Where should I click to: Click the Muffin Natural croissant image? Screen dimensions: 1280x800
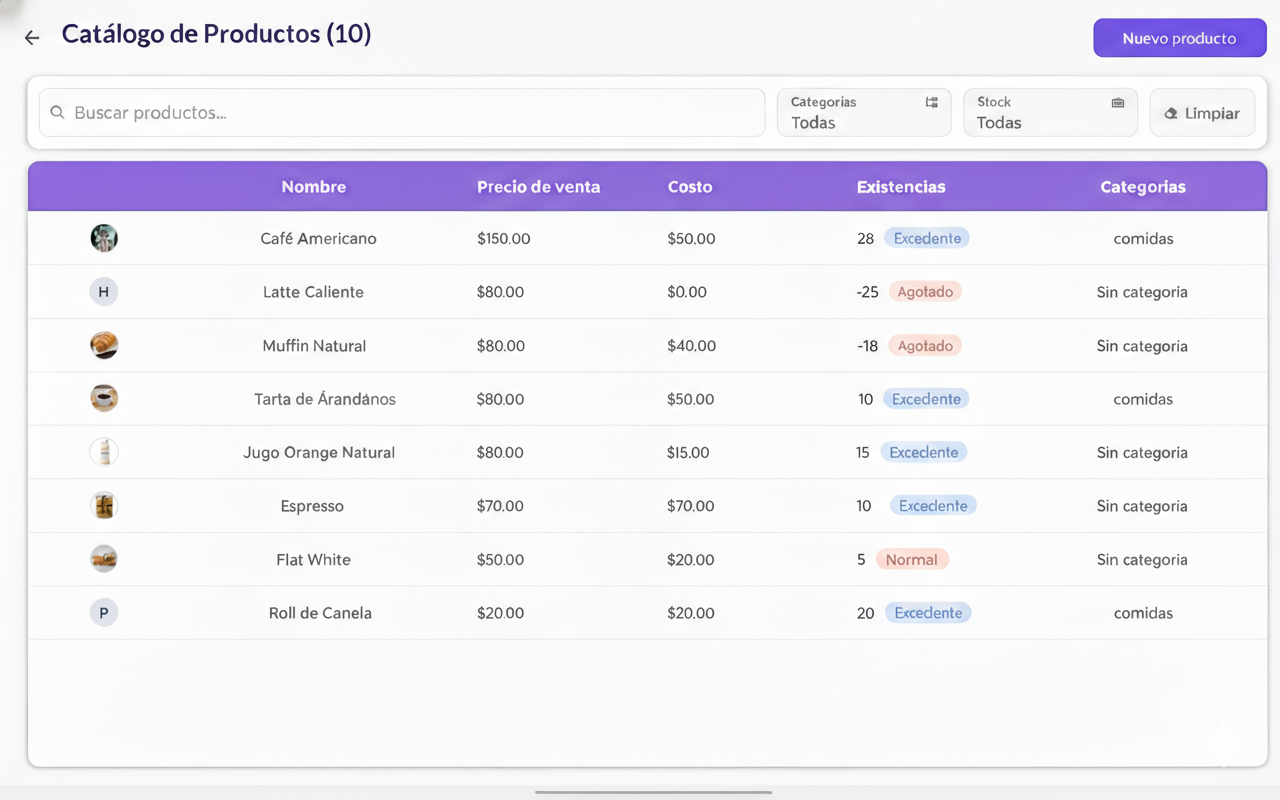[104, 345]
